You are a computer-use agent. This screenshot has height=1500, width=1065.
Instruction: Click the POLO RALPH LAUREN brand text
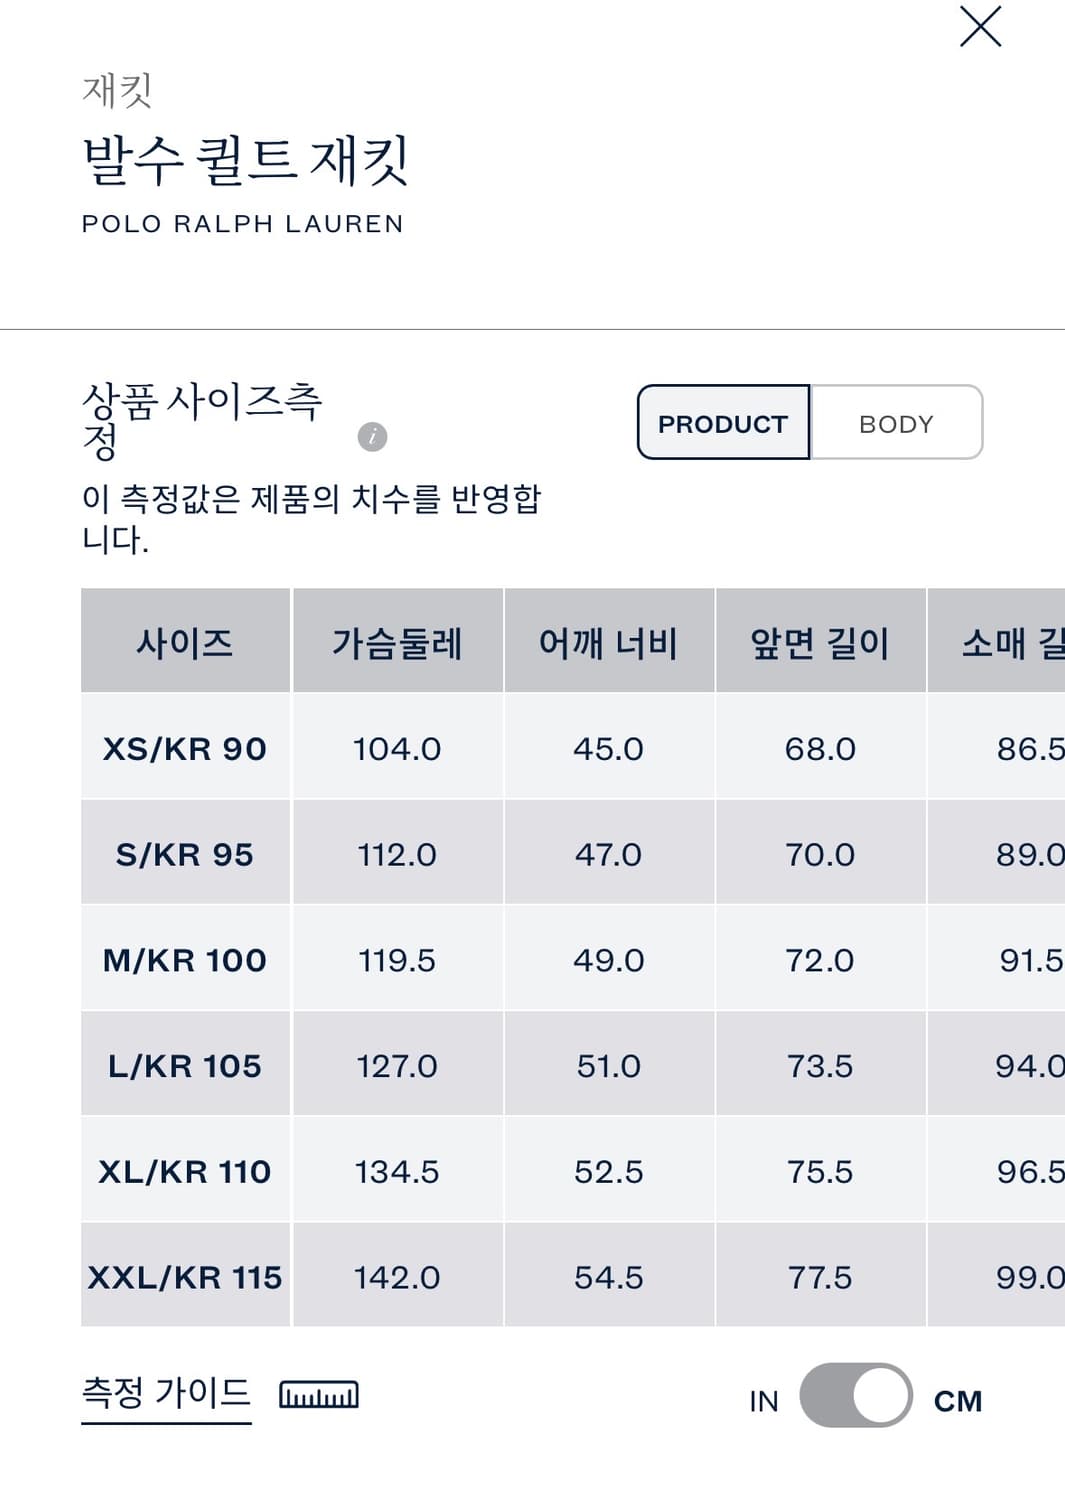[x=243, y=225]
